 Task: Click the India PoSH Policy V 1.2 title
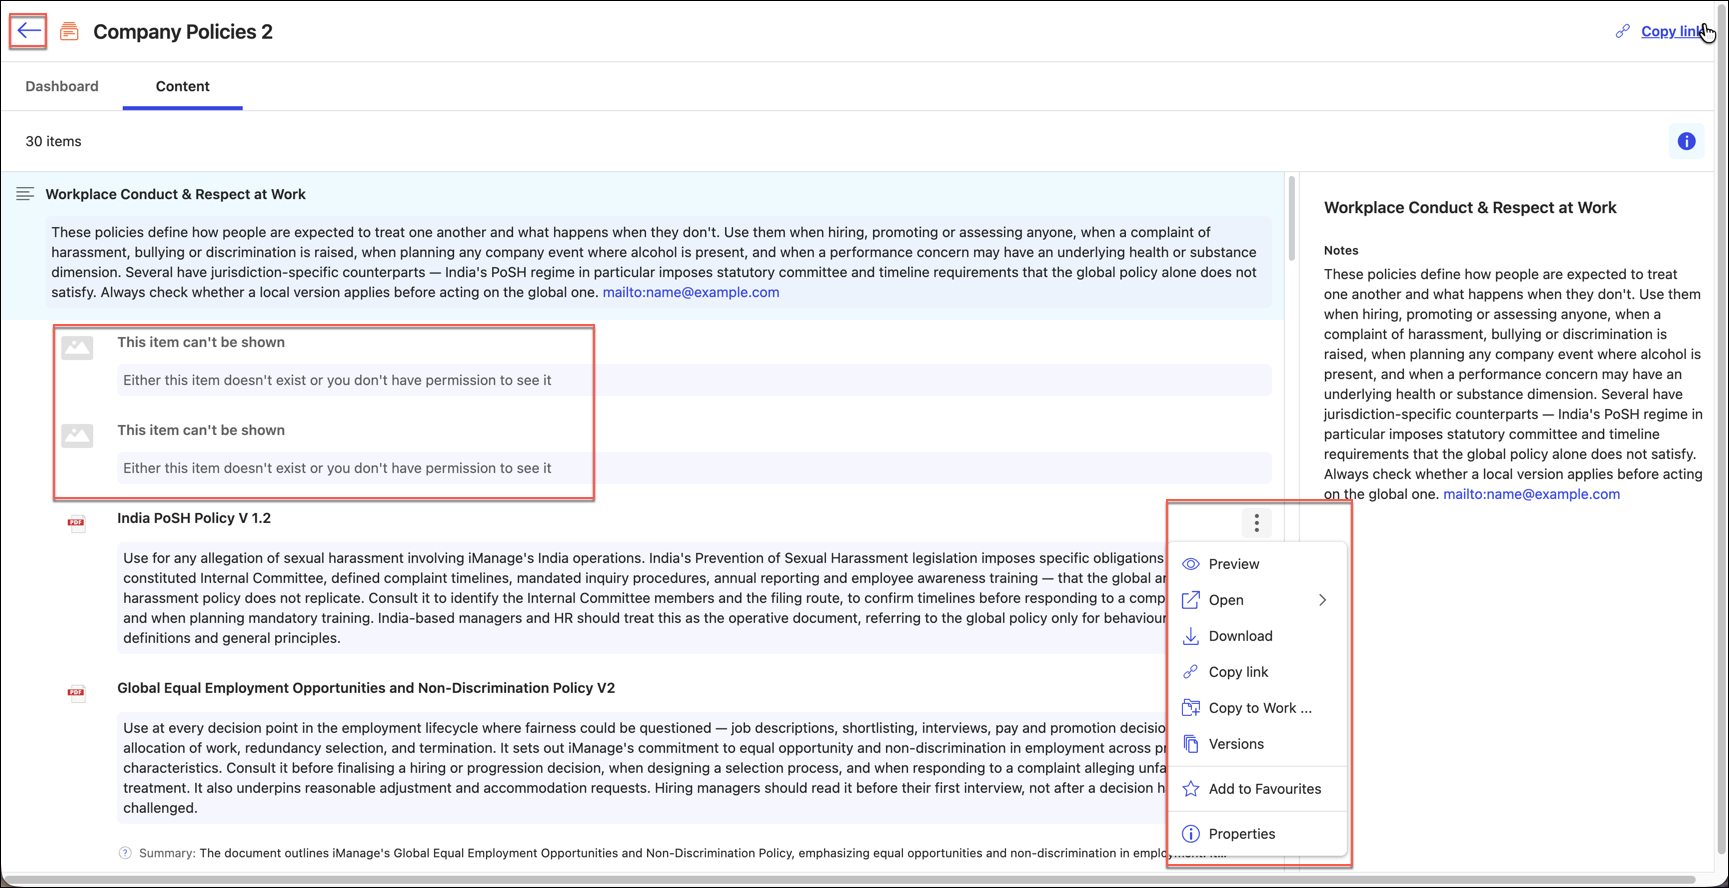pyautogui.click(x=194, y=518)
